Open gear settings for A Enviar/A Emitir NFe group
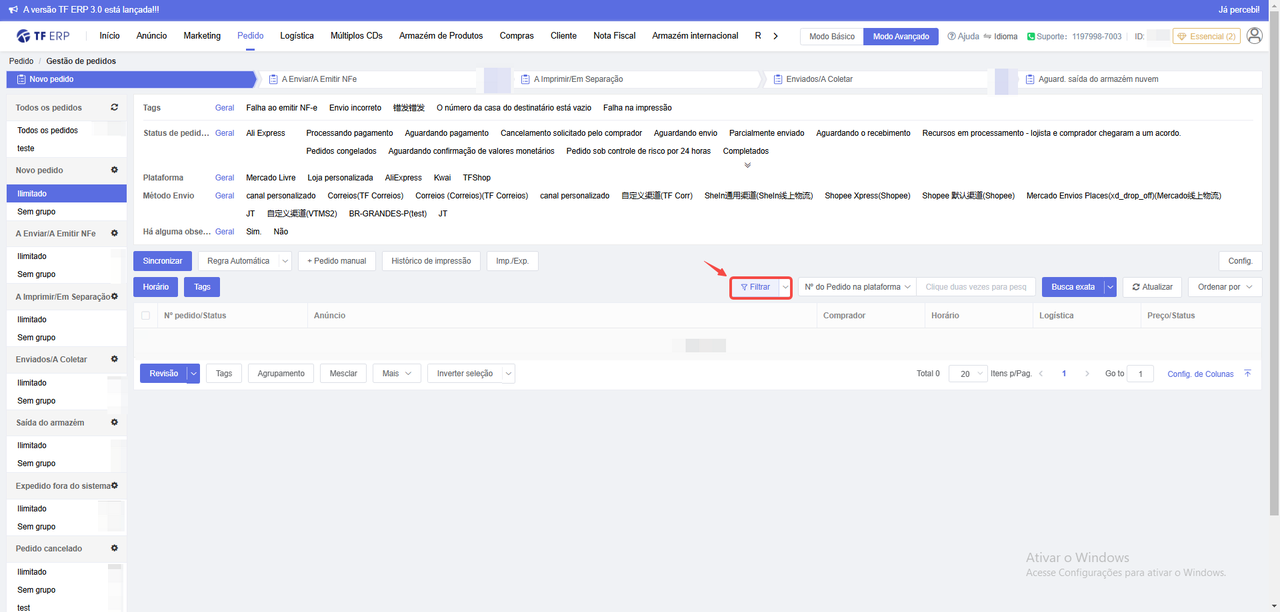 pos(114,233)
